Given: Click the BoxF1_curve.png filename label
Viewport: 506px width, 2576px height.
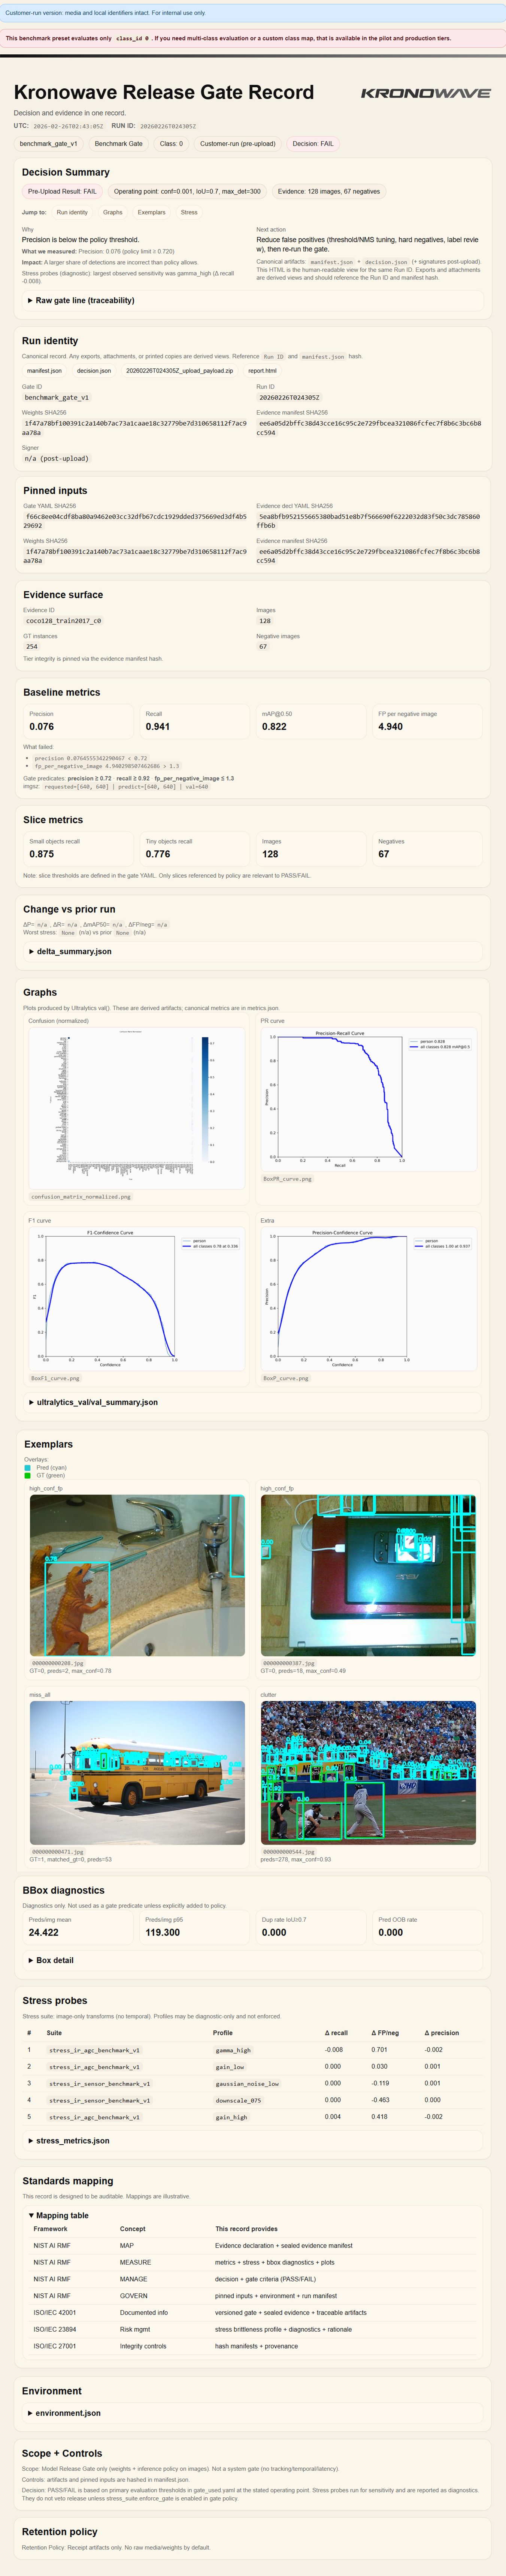Looking at the screenshot, I should coord(55,1378).
